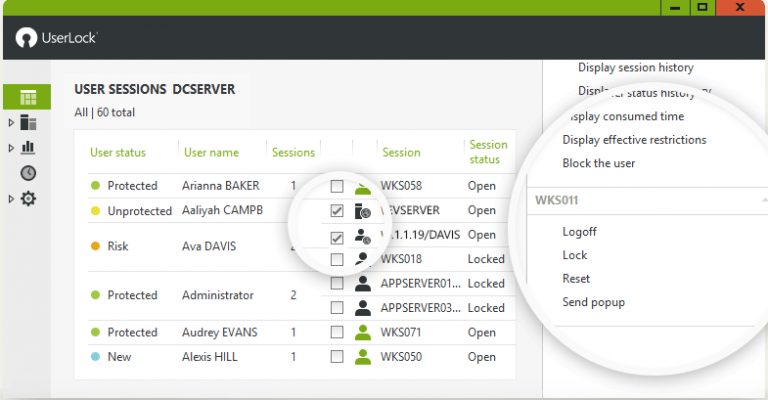Screen dimensions: 768x400
Task: Sort by User name column header
Action: pos(212,153)
